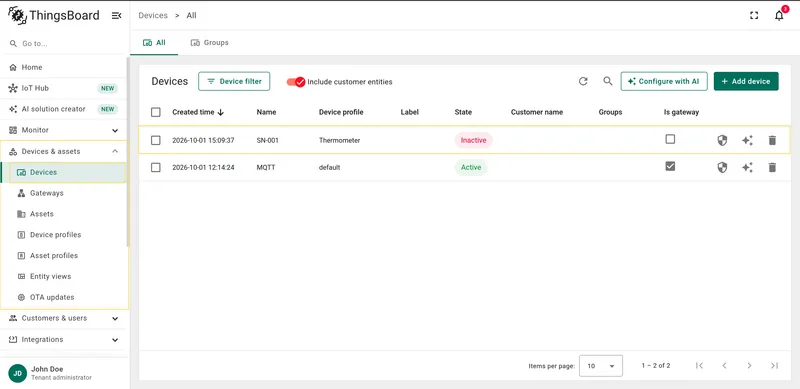800x389 pixels.
Task: Open device named MQTT
Action: pos(266,167)
